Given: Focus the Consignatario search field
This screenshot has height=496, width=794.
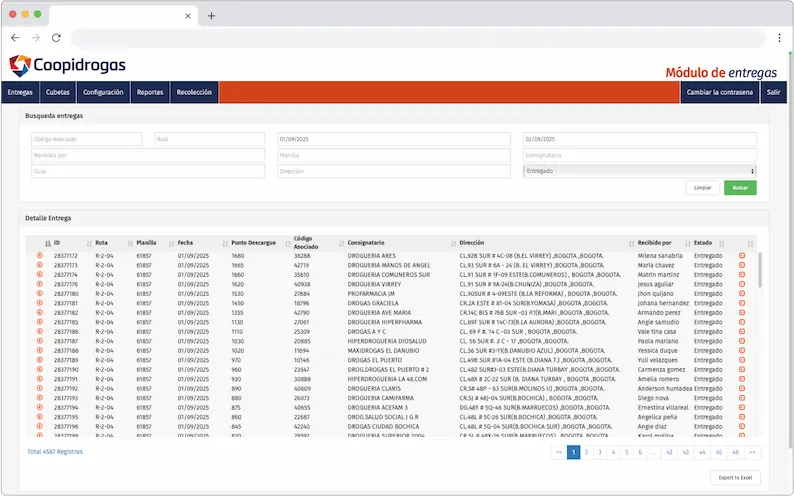Looking at the screenshot, I should click(x=640, y=156).
